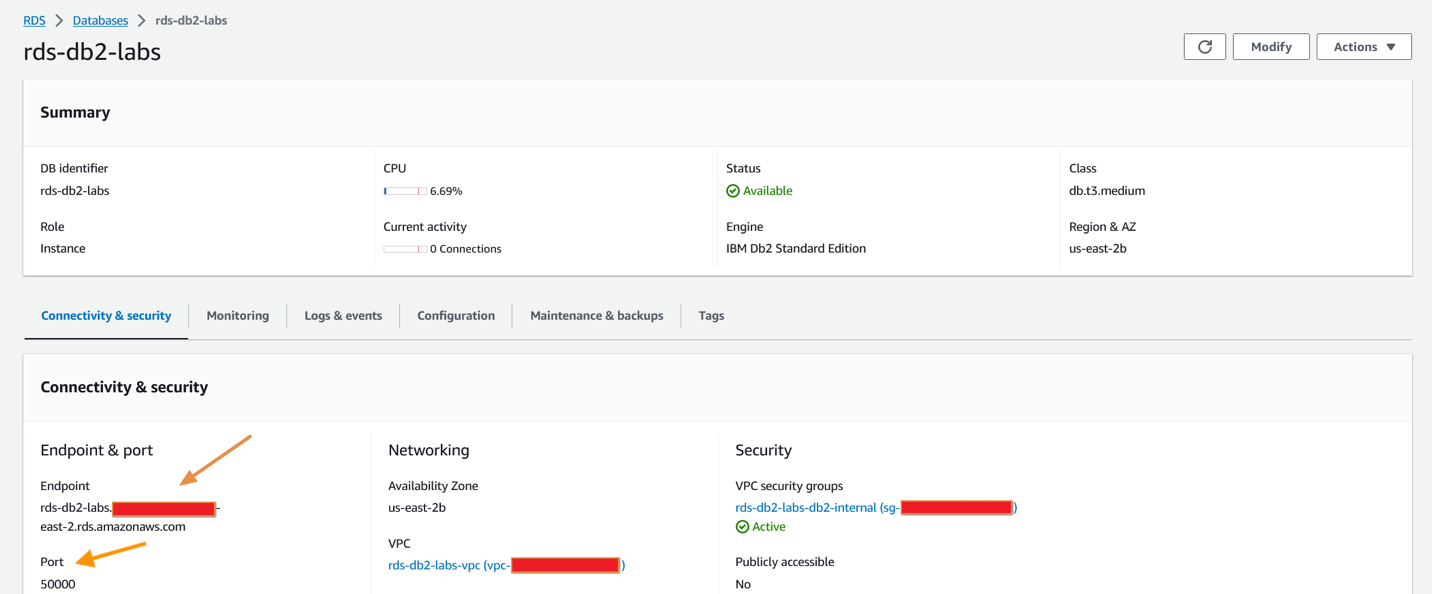Click the Modify button
The image size is (1432, 594).
(1270, 46)
